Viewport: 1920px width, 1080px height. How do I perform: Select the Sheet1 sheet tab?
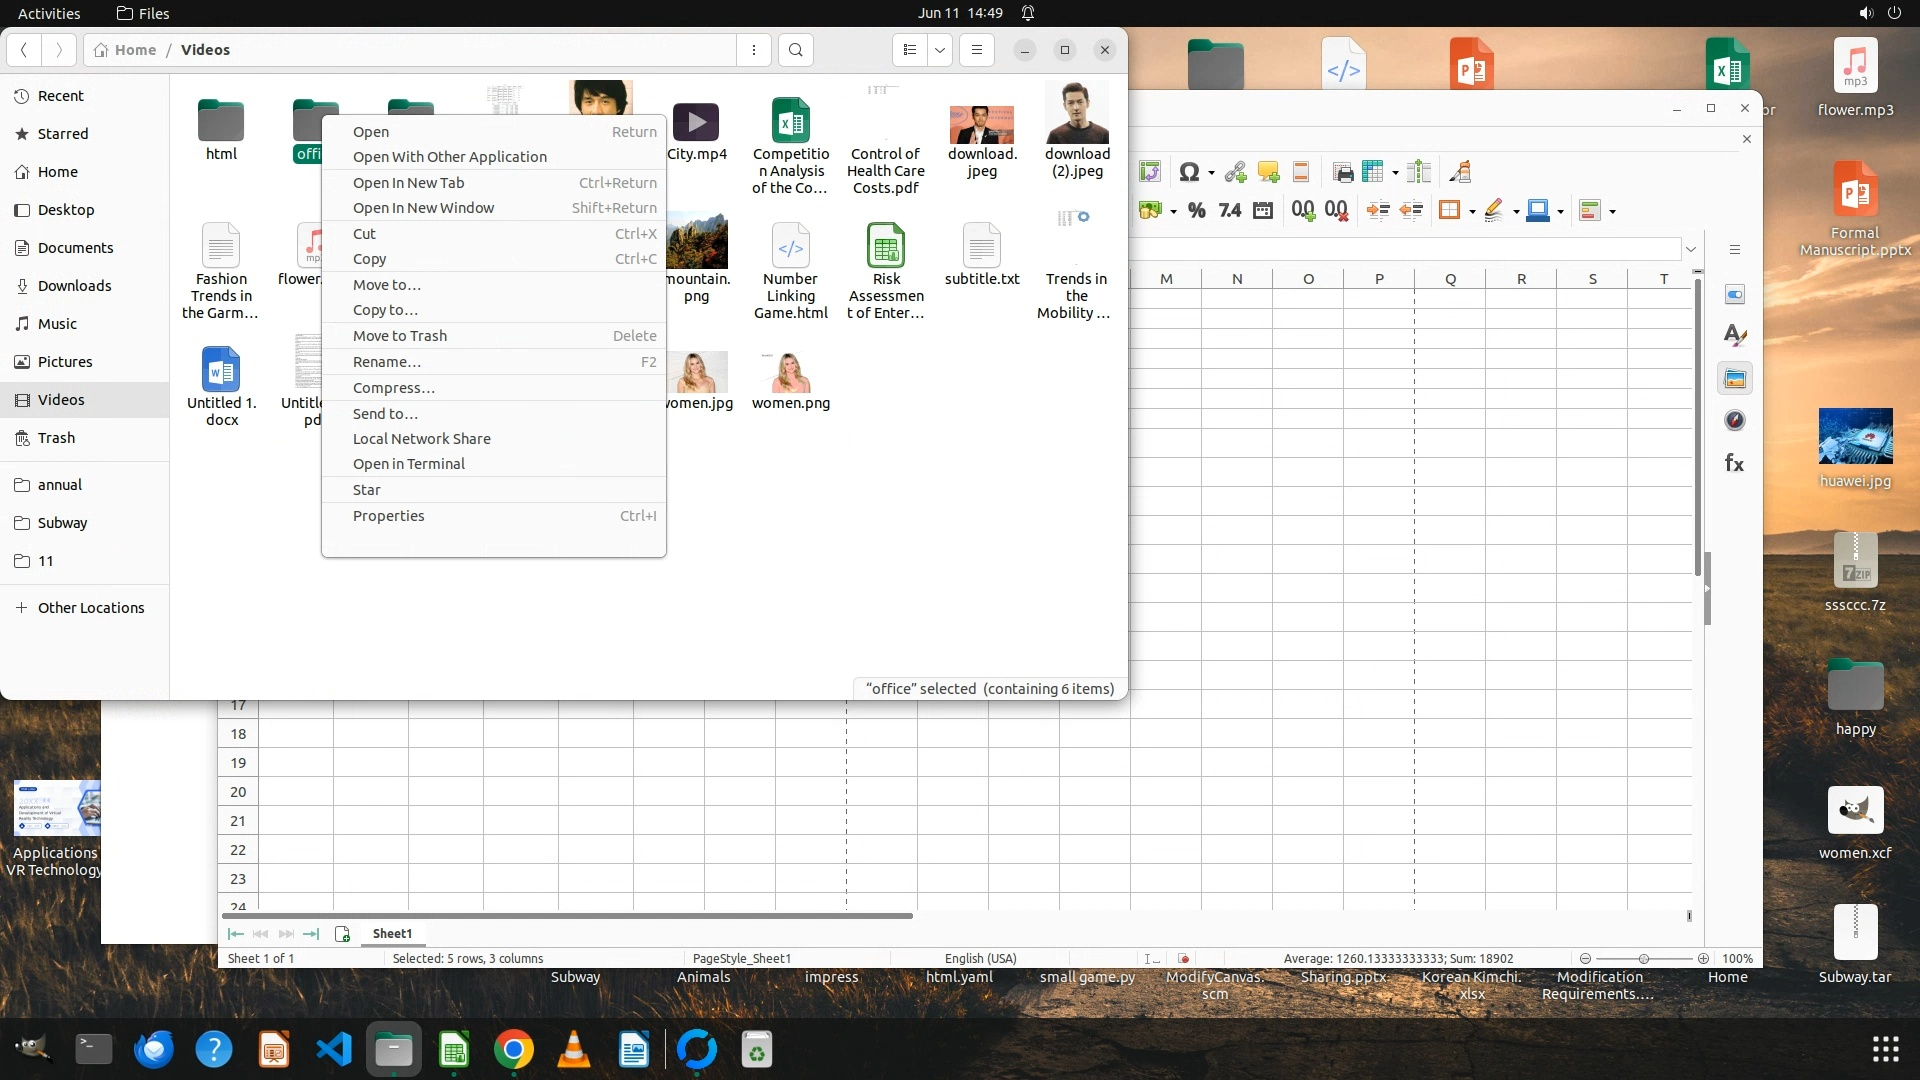[392, 933]
